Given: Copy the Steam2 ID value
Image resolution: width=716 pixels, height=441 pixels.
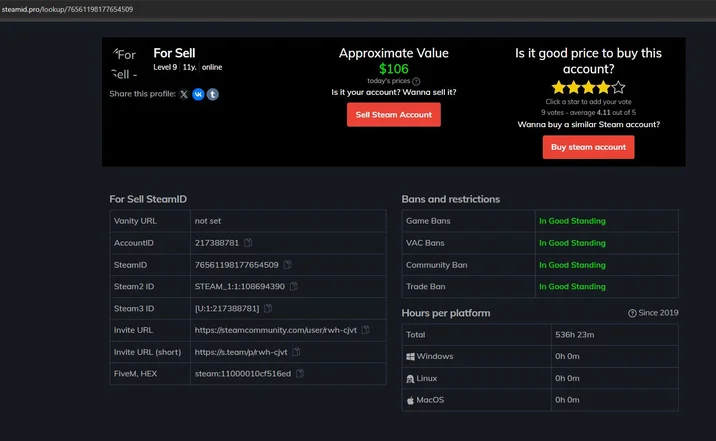Looking at the screenshot, I should tap(294, 286).
